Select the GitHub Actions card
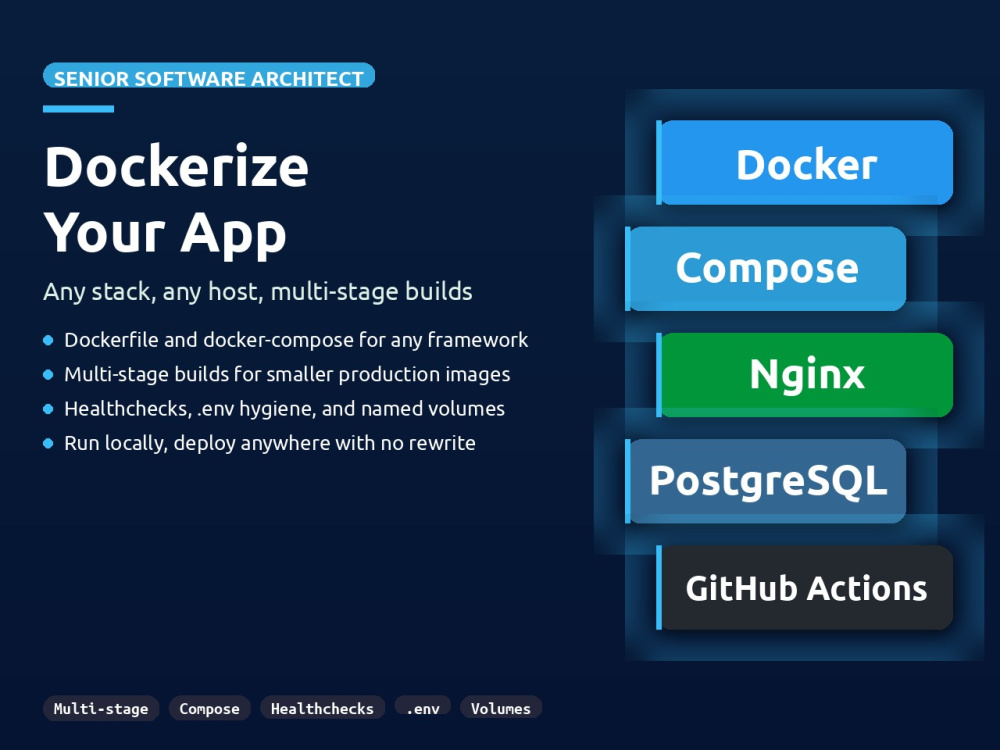The image size is (1000, 750). click(x=805, y=587)
